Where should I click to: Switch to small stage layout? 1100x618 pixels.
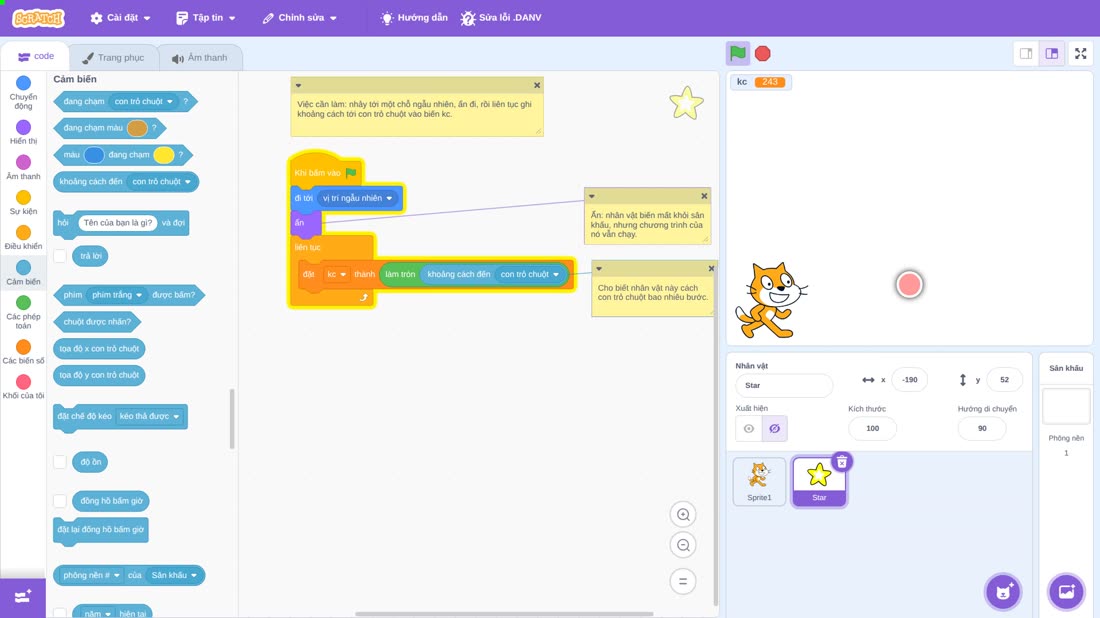point(1026,53)
